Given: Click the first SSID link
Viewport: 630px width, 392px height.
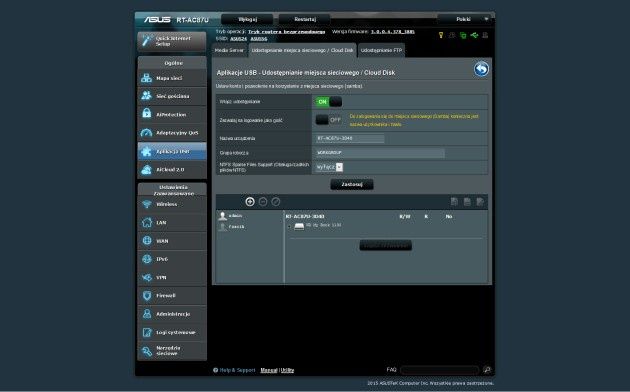Looking at the screenshot, I should [x=239, y=39].
